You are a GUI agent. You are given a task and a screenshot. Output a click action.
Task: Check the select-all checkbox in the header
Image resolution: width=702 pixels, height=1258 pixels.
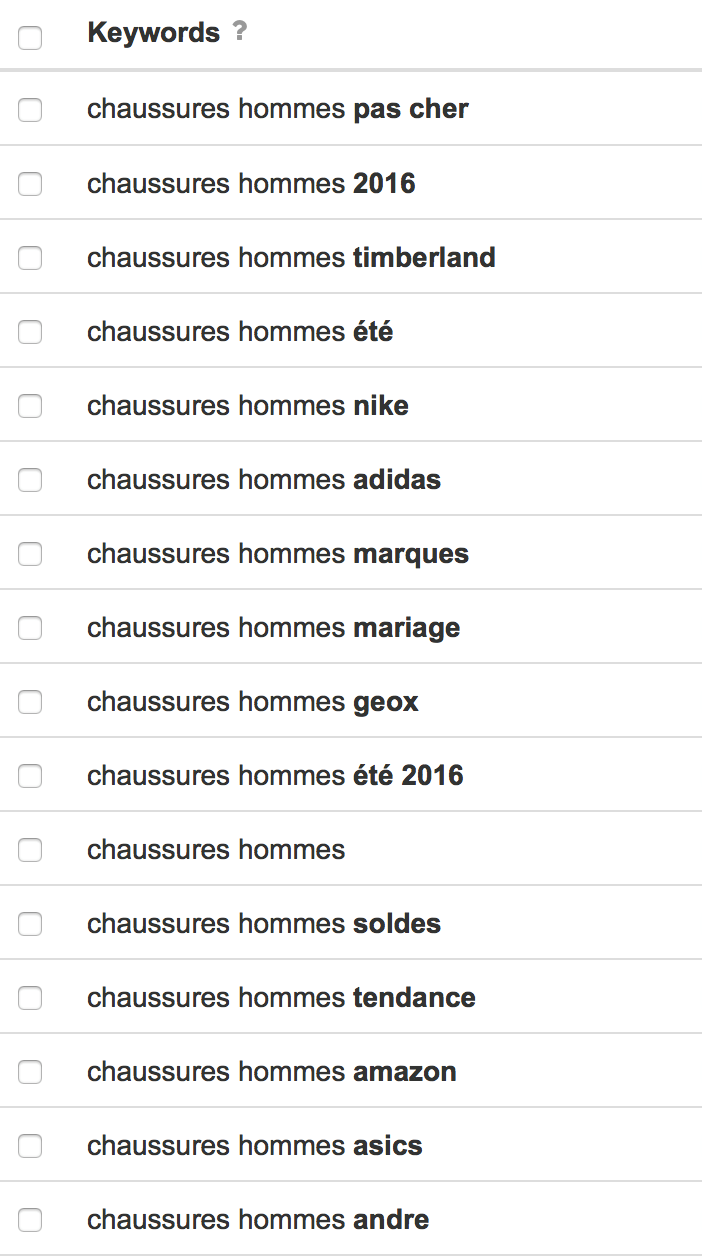click(30, 38)
